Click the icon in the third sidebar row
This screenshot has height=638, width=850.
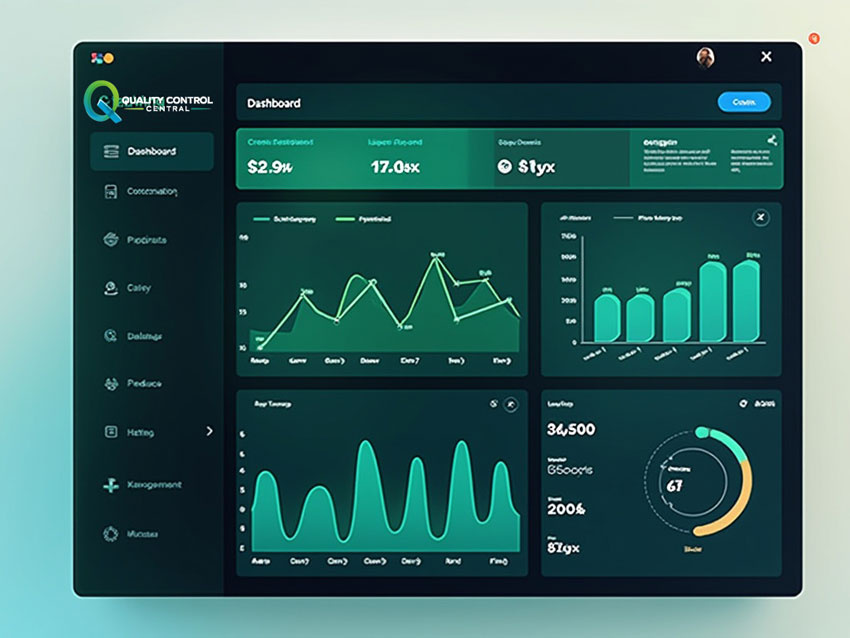point(110,240)
